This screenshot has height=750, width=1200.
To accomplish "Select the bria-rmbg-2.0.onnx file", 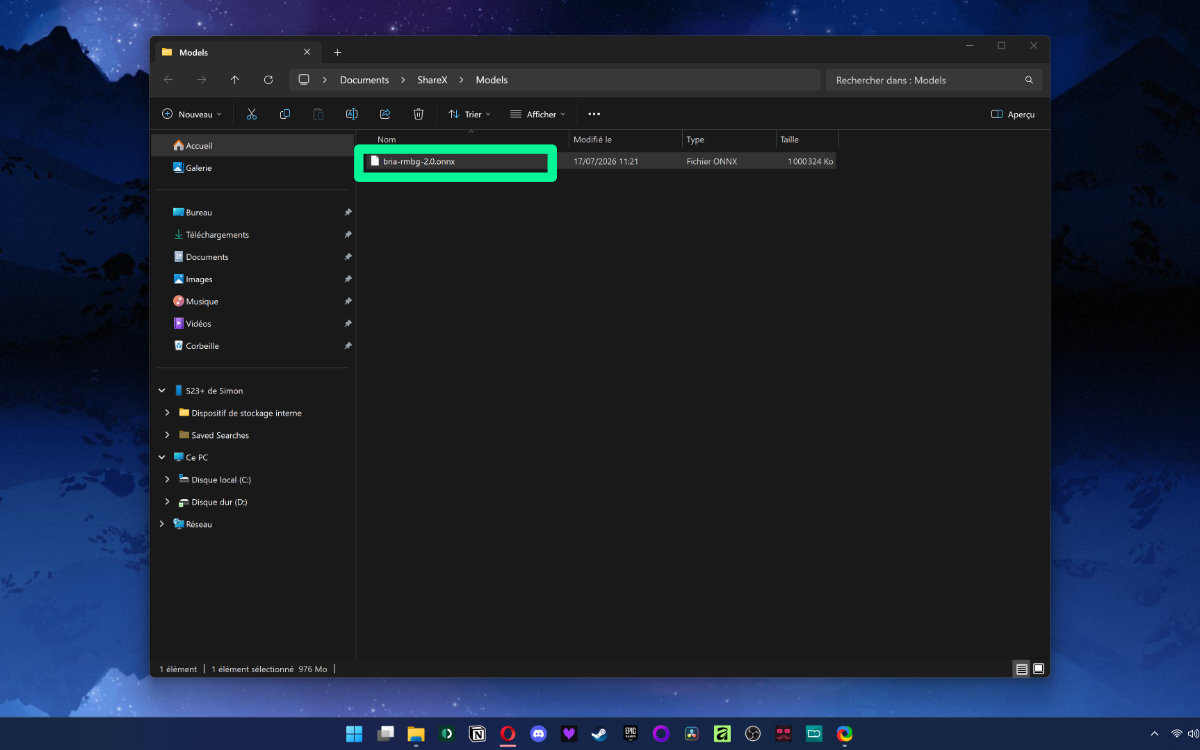I will [419, 161].
